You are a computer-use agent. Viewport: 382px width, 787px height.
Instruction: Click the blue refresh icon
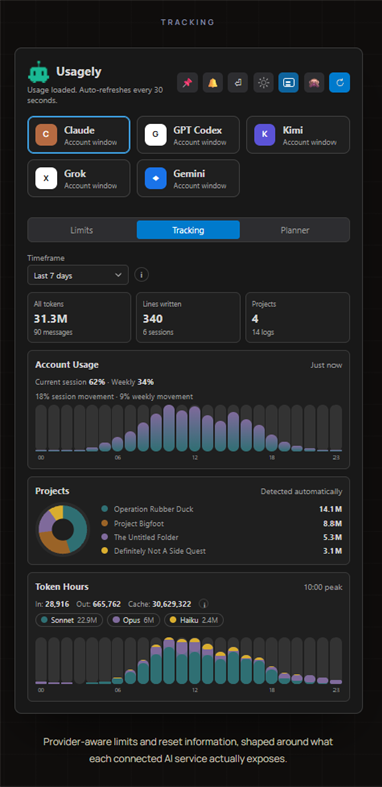tap(339, 83)
